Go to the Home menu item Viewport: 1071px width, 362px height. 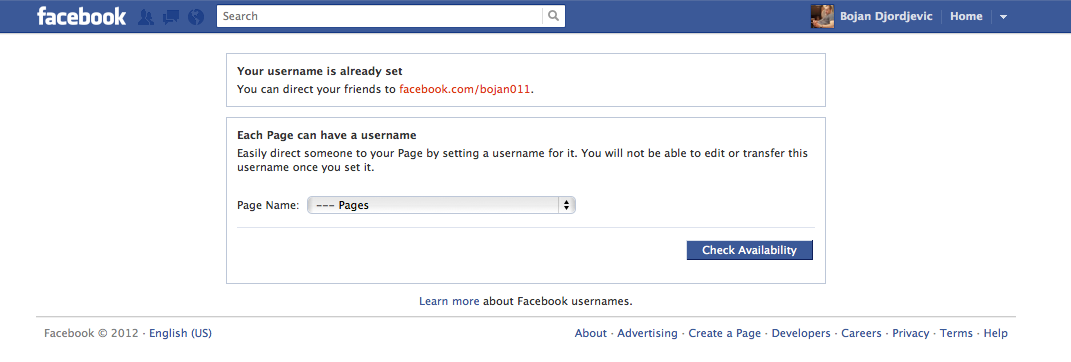coord(966,16)
